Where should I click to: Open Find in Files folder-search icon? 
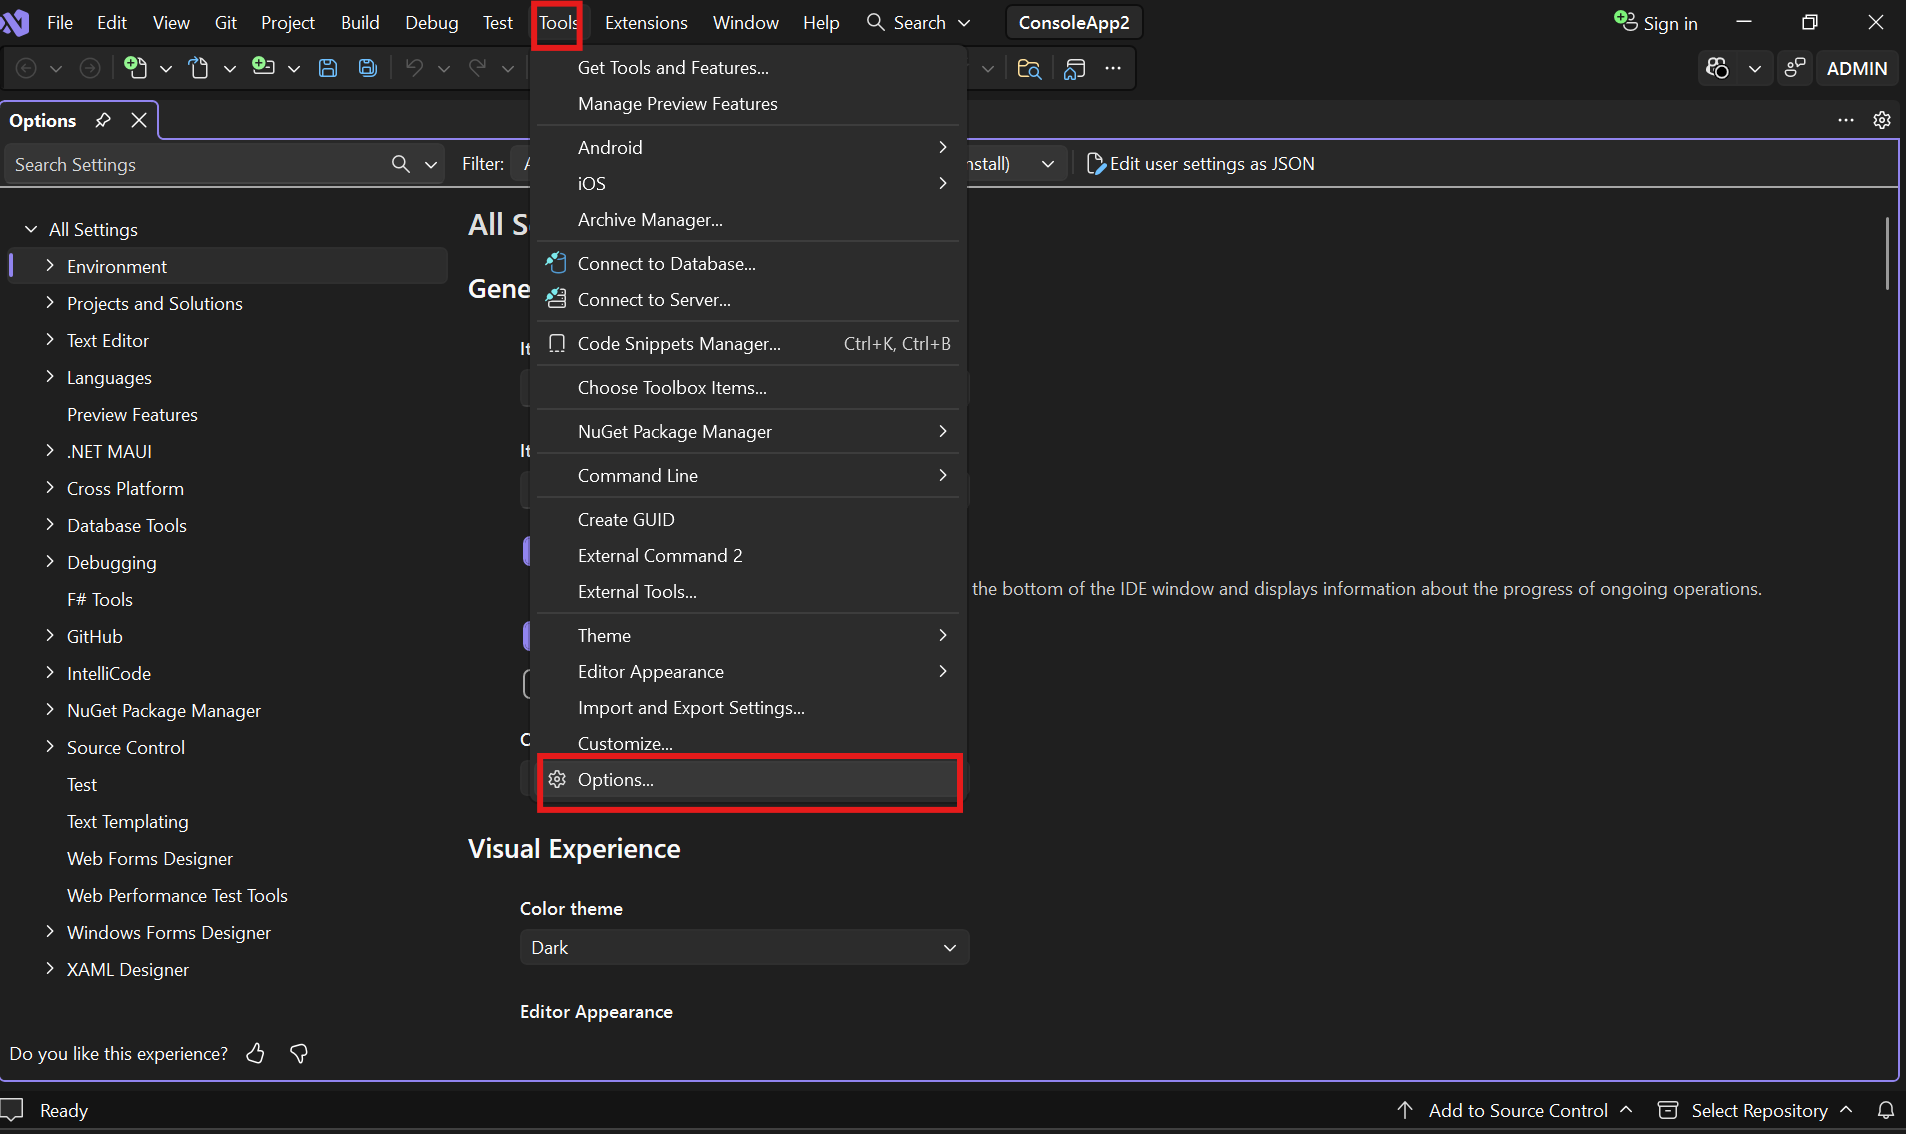(1029, 68)
